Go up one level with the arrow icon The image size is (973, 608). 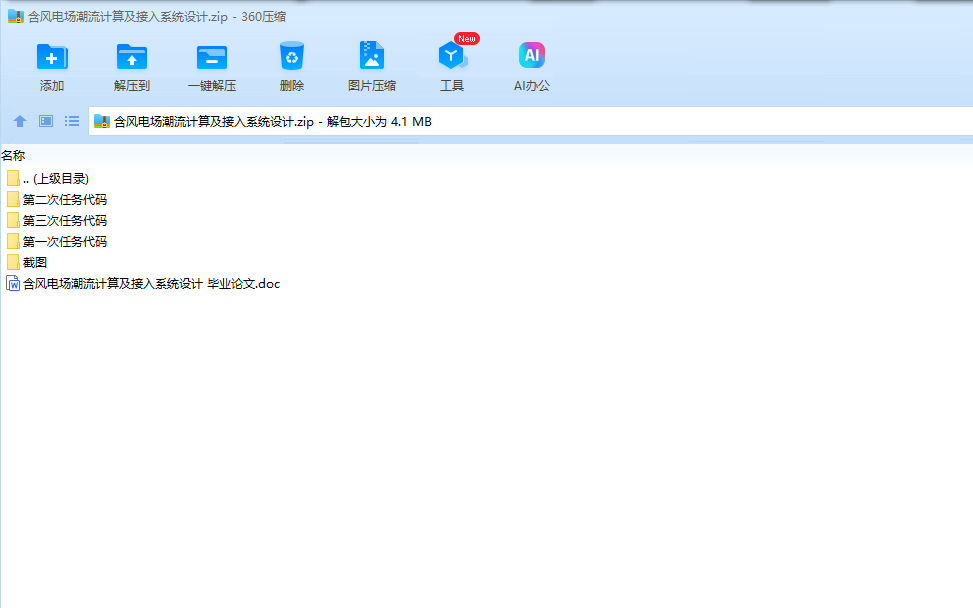(x=20, y=122)
